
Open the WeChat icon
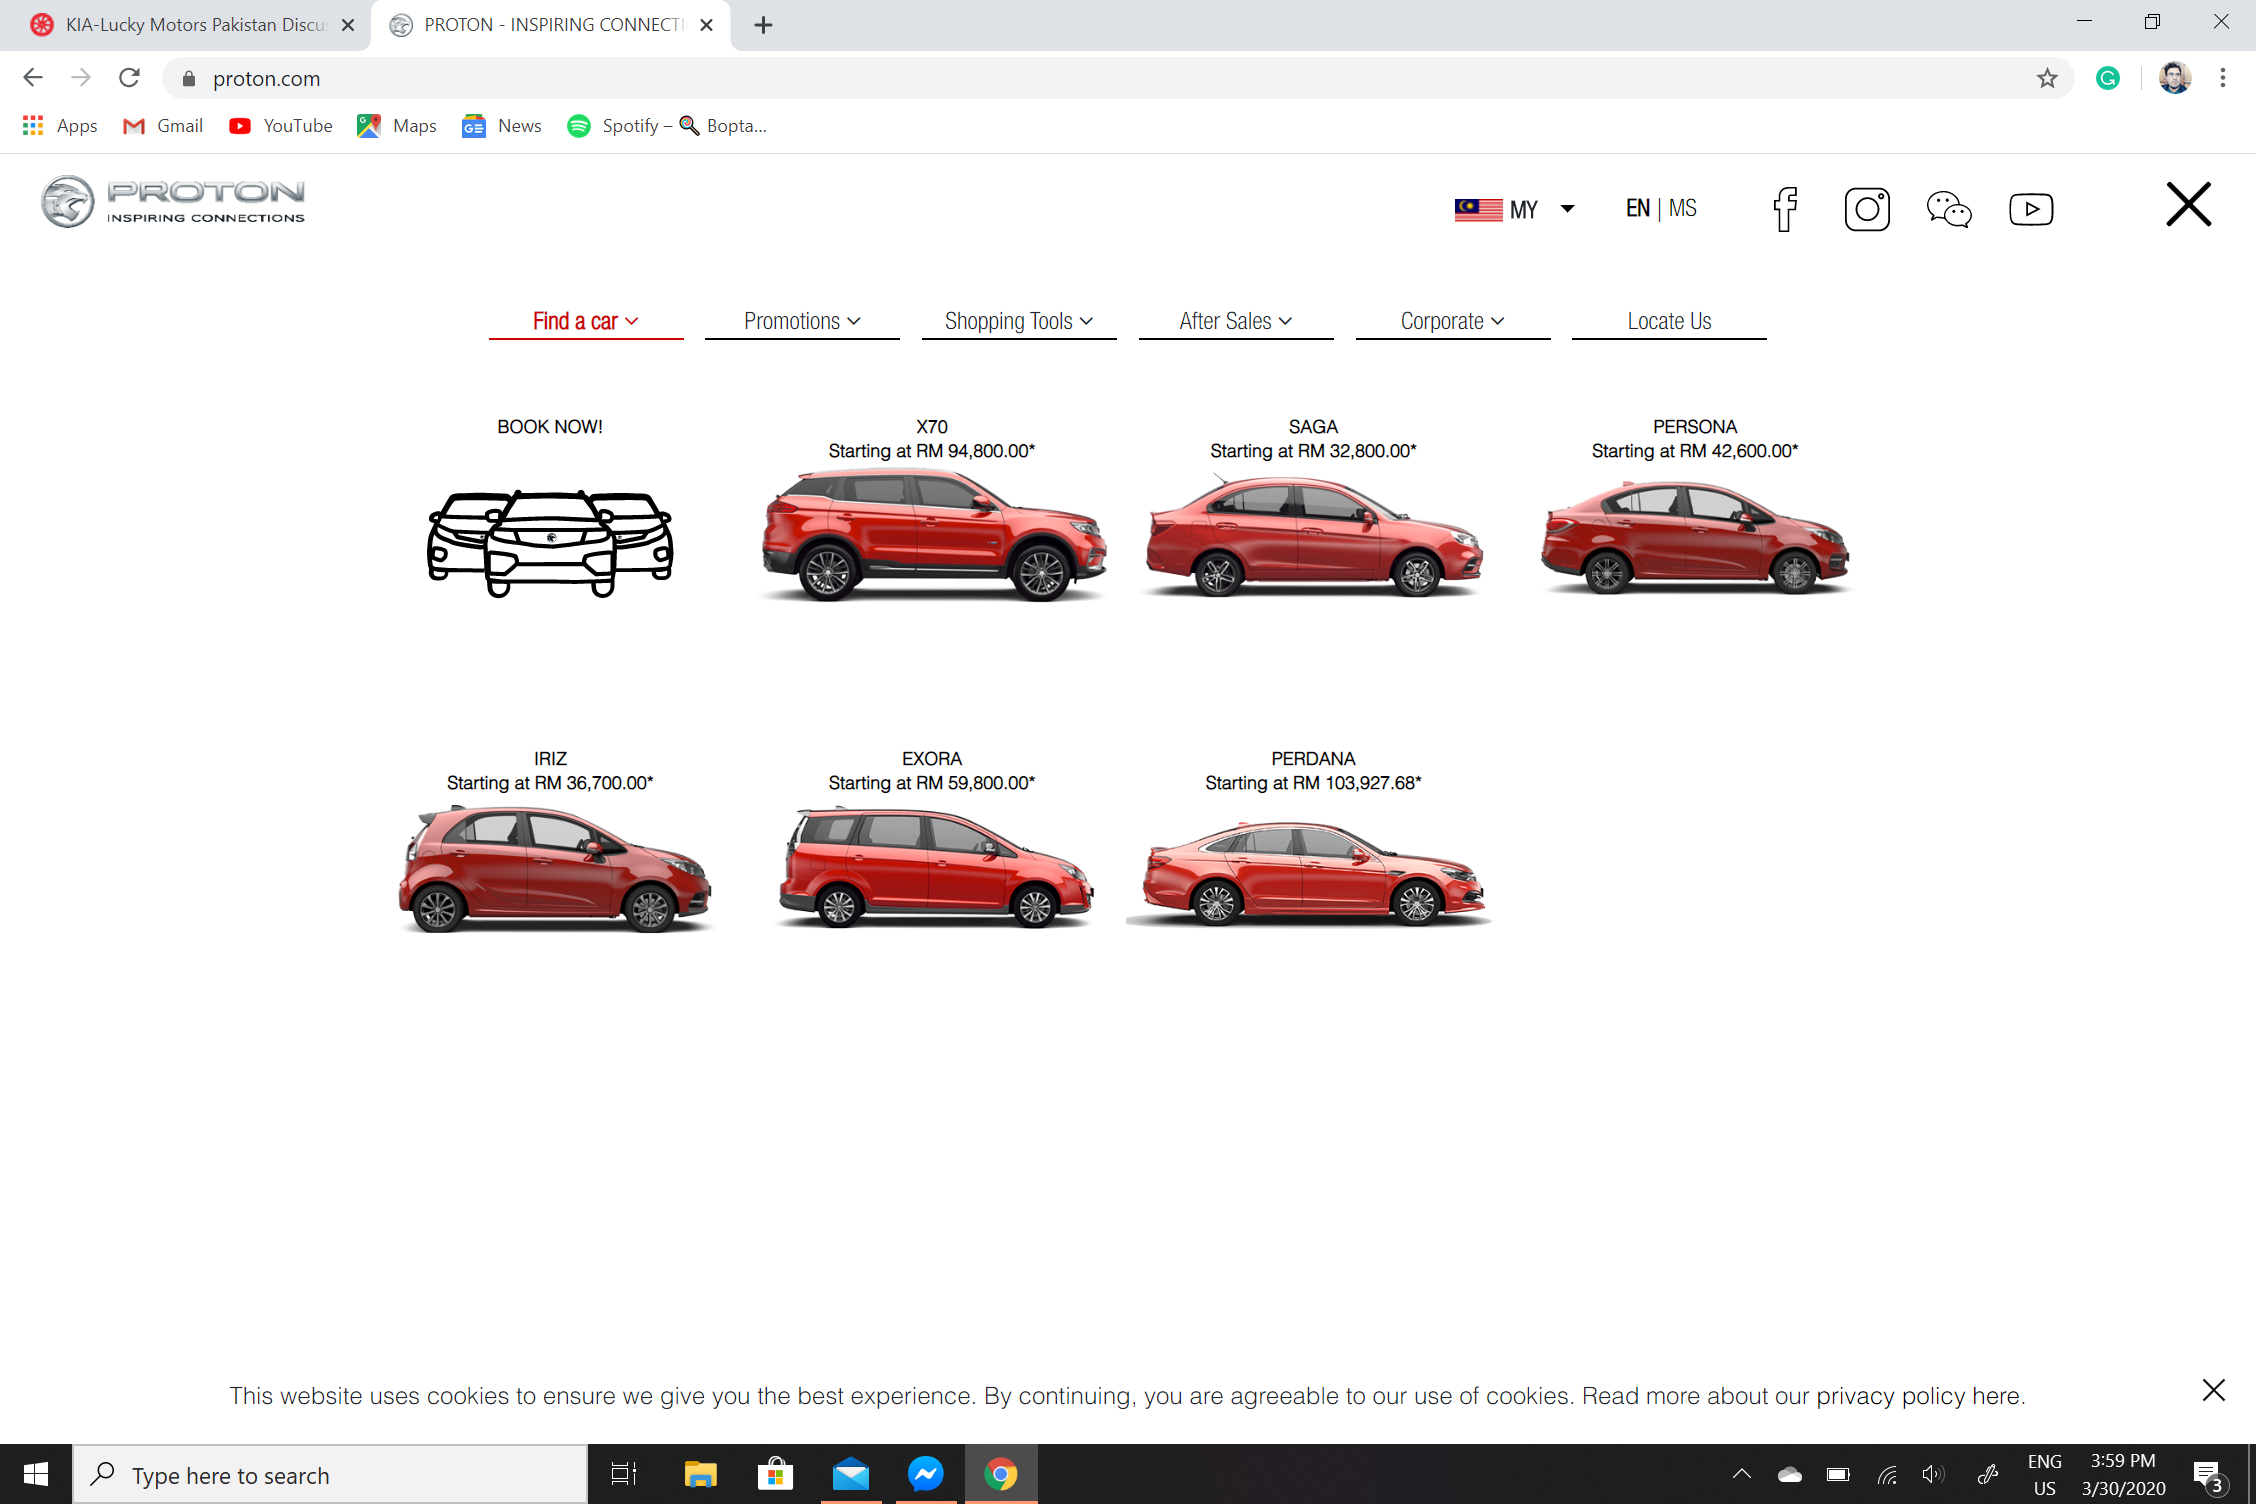point(1949,209)
